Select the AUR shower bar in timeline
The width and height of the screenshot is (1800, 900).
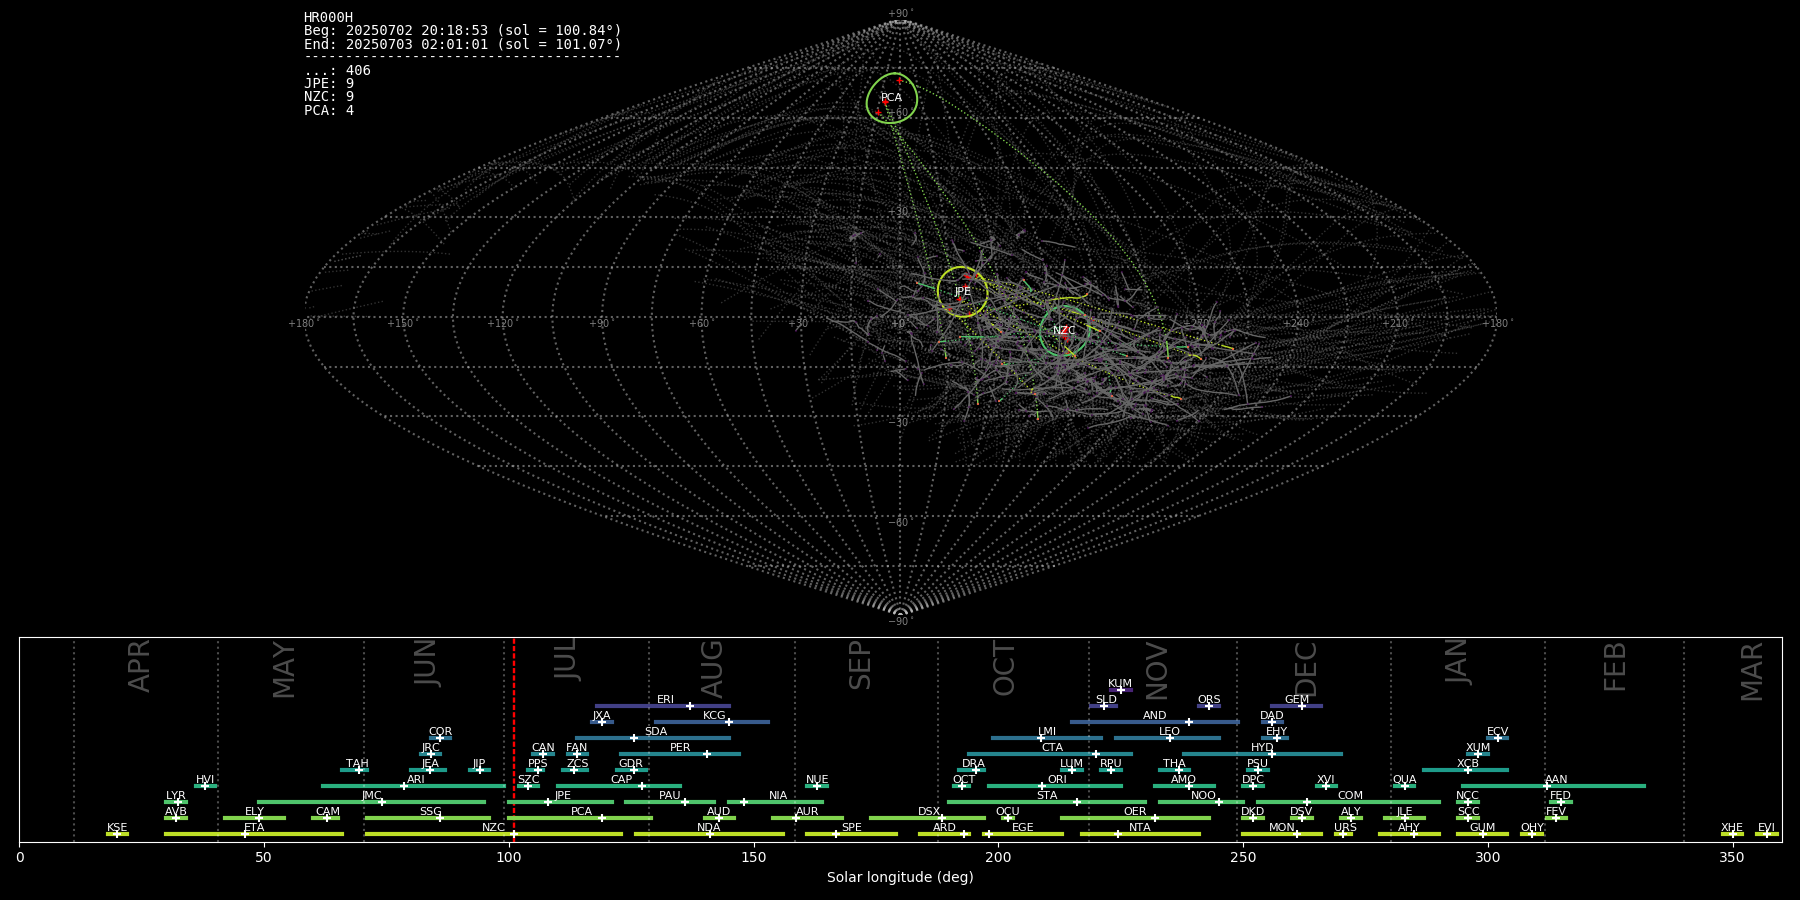pos(807,818)
